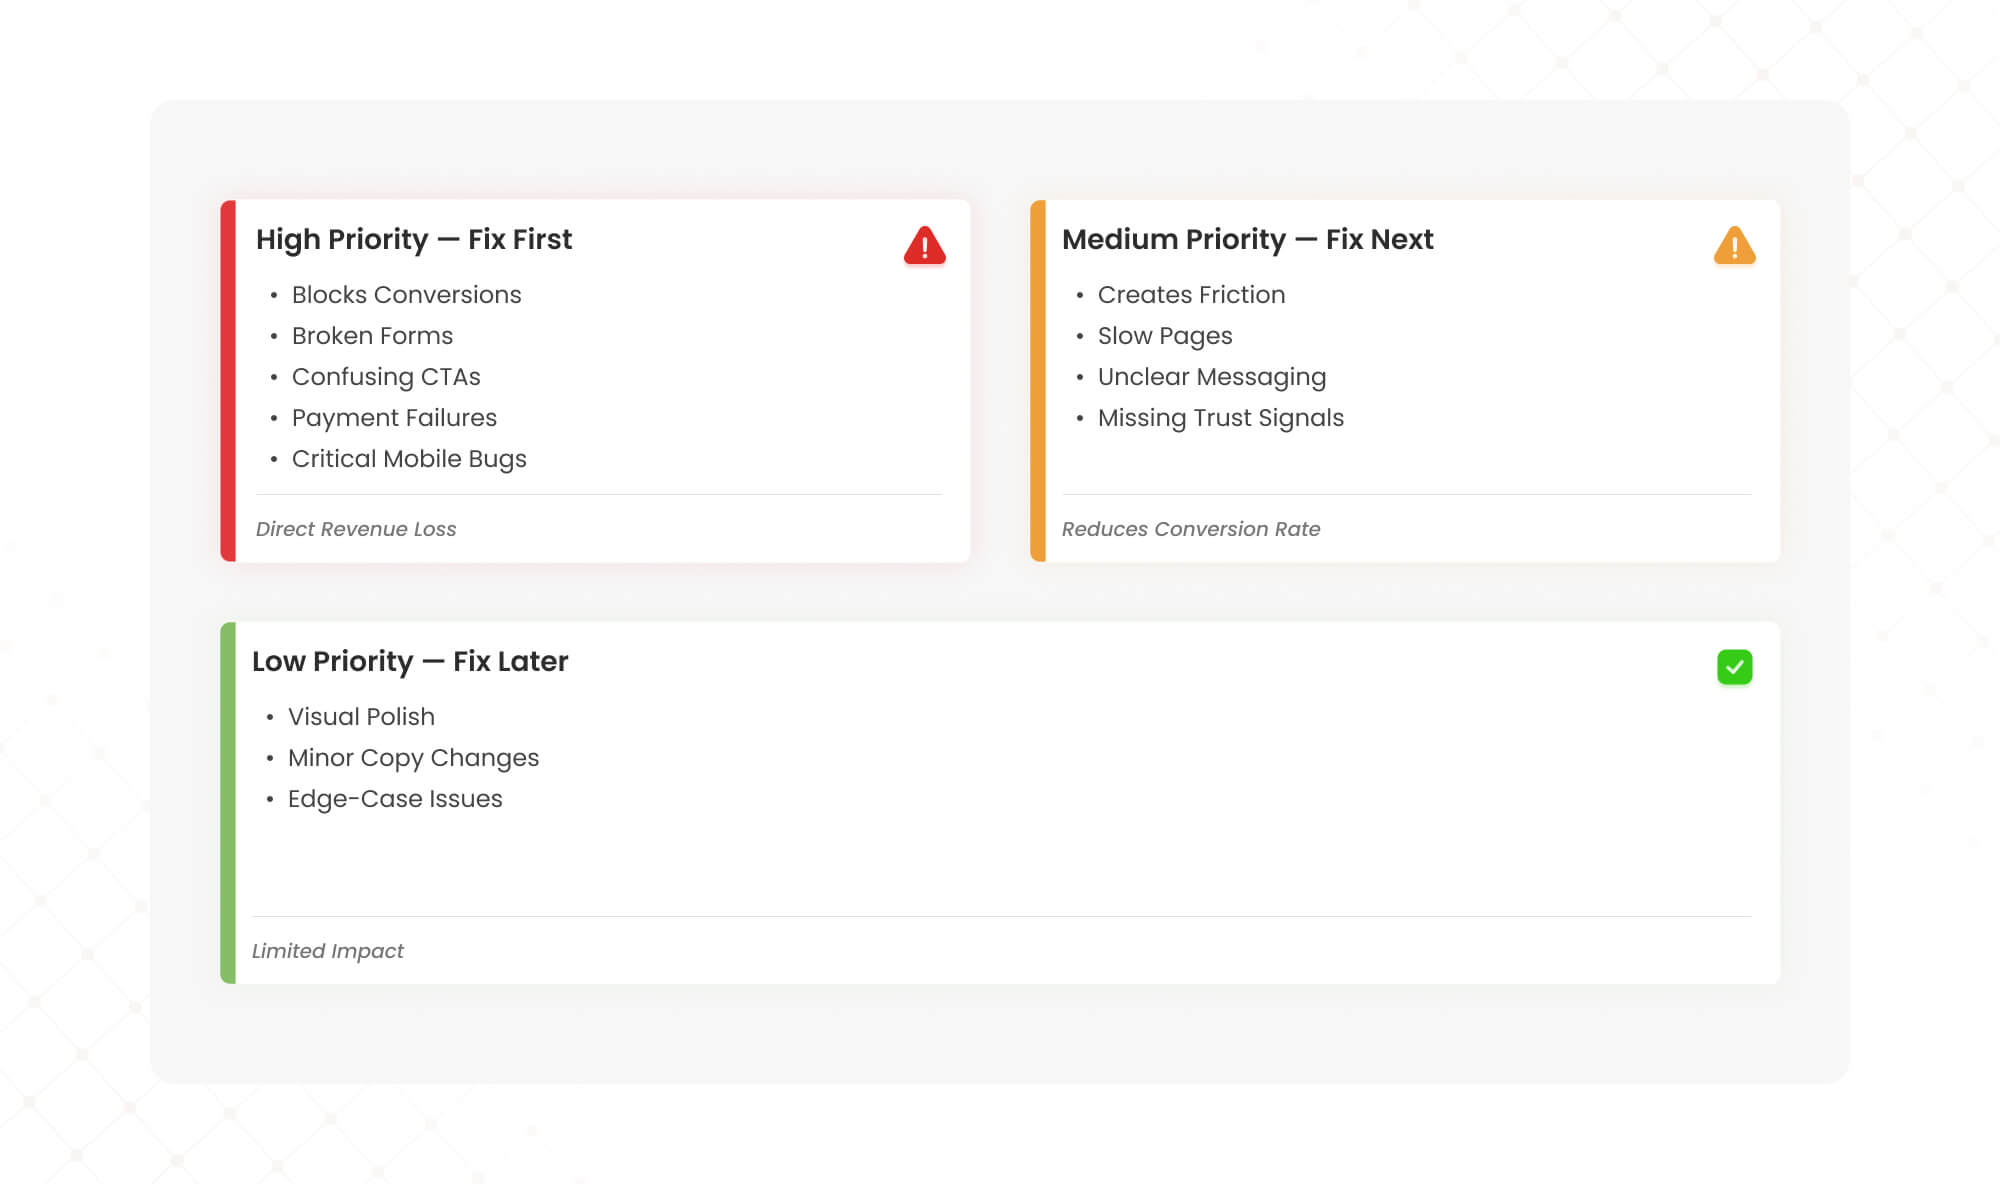Click the red warning triangle icon
2000x1184 pixels.
click(x=924, y=245)
